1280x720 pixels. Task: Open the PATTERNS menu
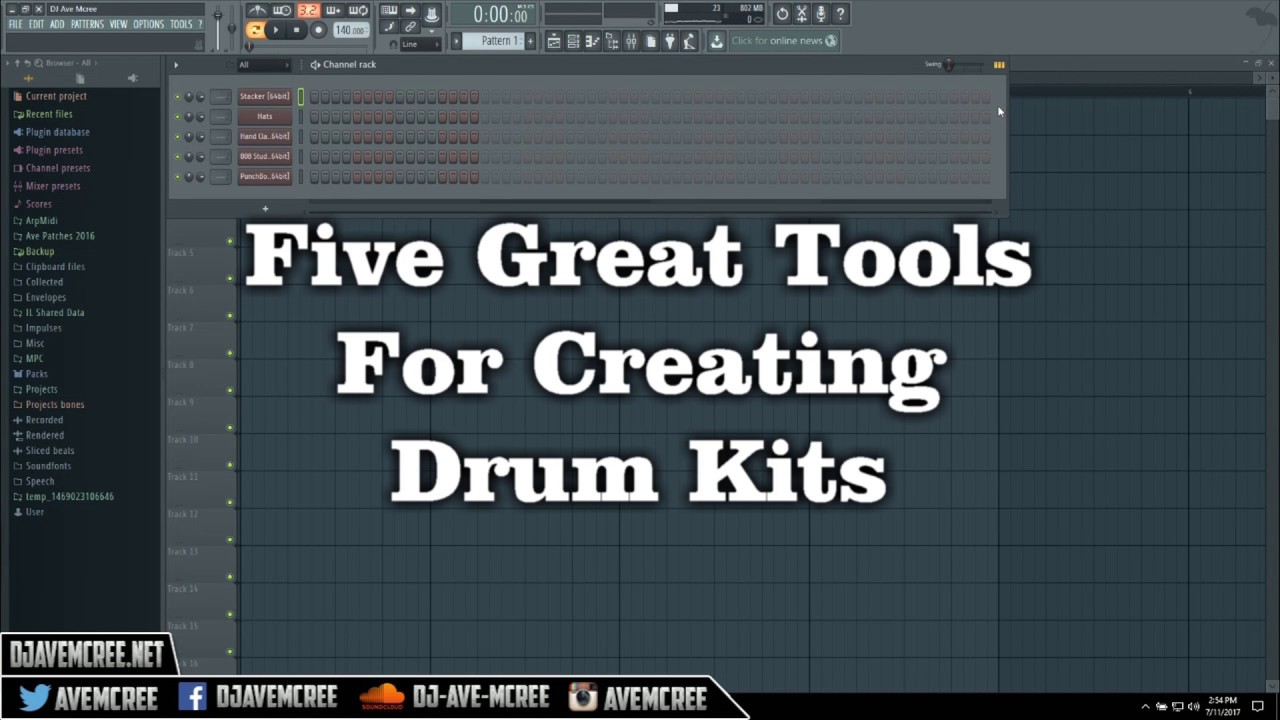coord(88,24)
